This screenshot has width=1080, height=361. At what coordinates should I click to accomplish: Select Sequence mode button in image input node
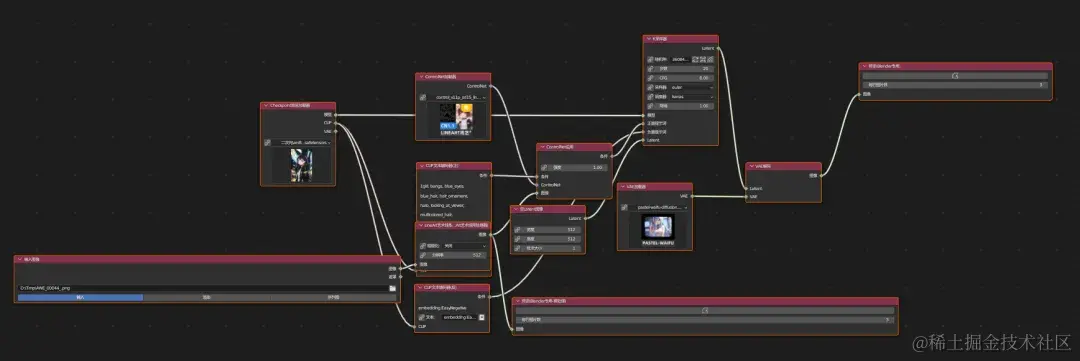pos(333,298)
